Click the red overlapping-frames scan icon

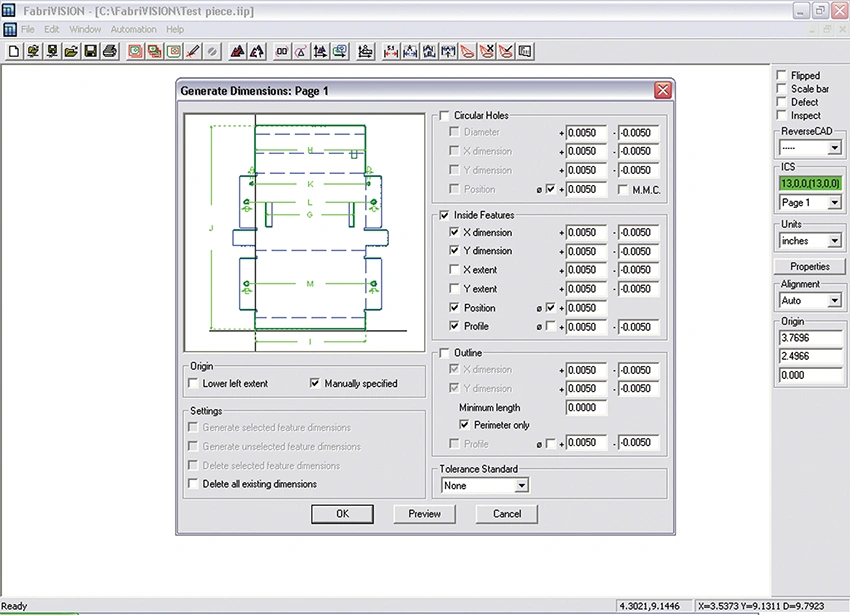pyautogui.click(x=154, y=52)
